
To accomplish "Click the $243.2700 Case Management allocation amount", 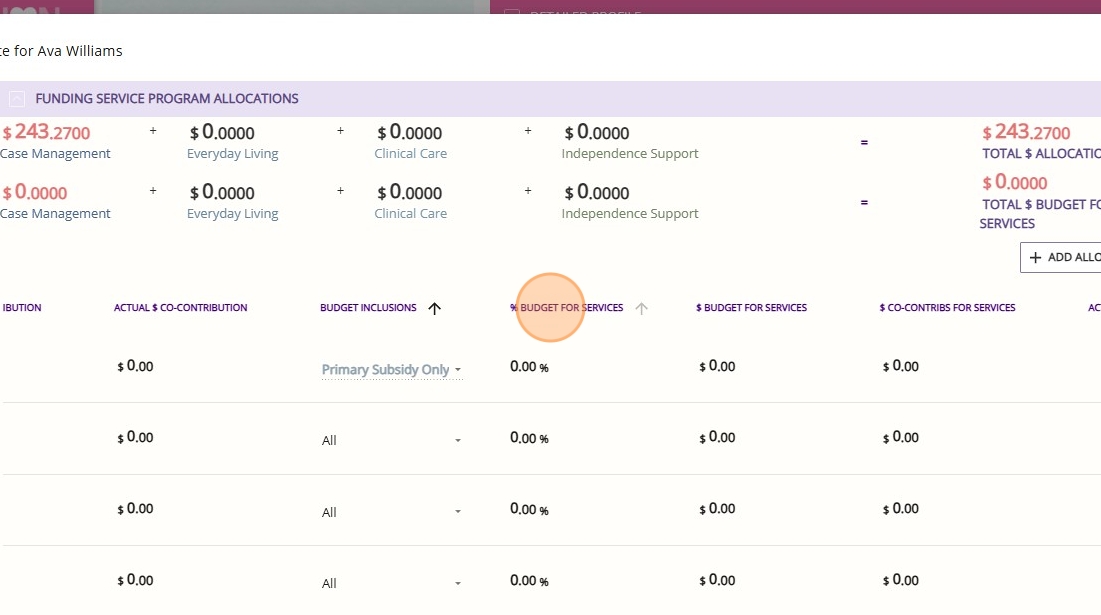I will [x=46, y=133].
